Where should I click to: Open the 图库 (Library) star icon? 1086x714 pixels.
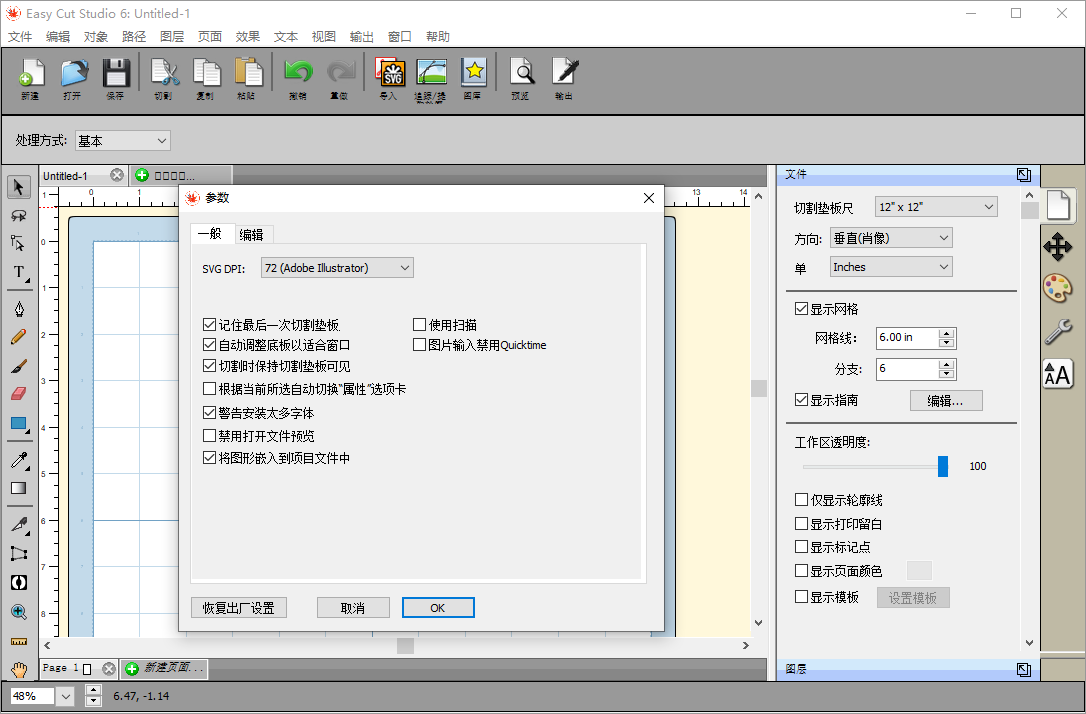point(474,73)
